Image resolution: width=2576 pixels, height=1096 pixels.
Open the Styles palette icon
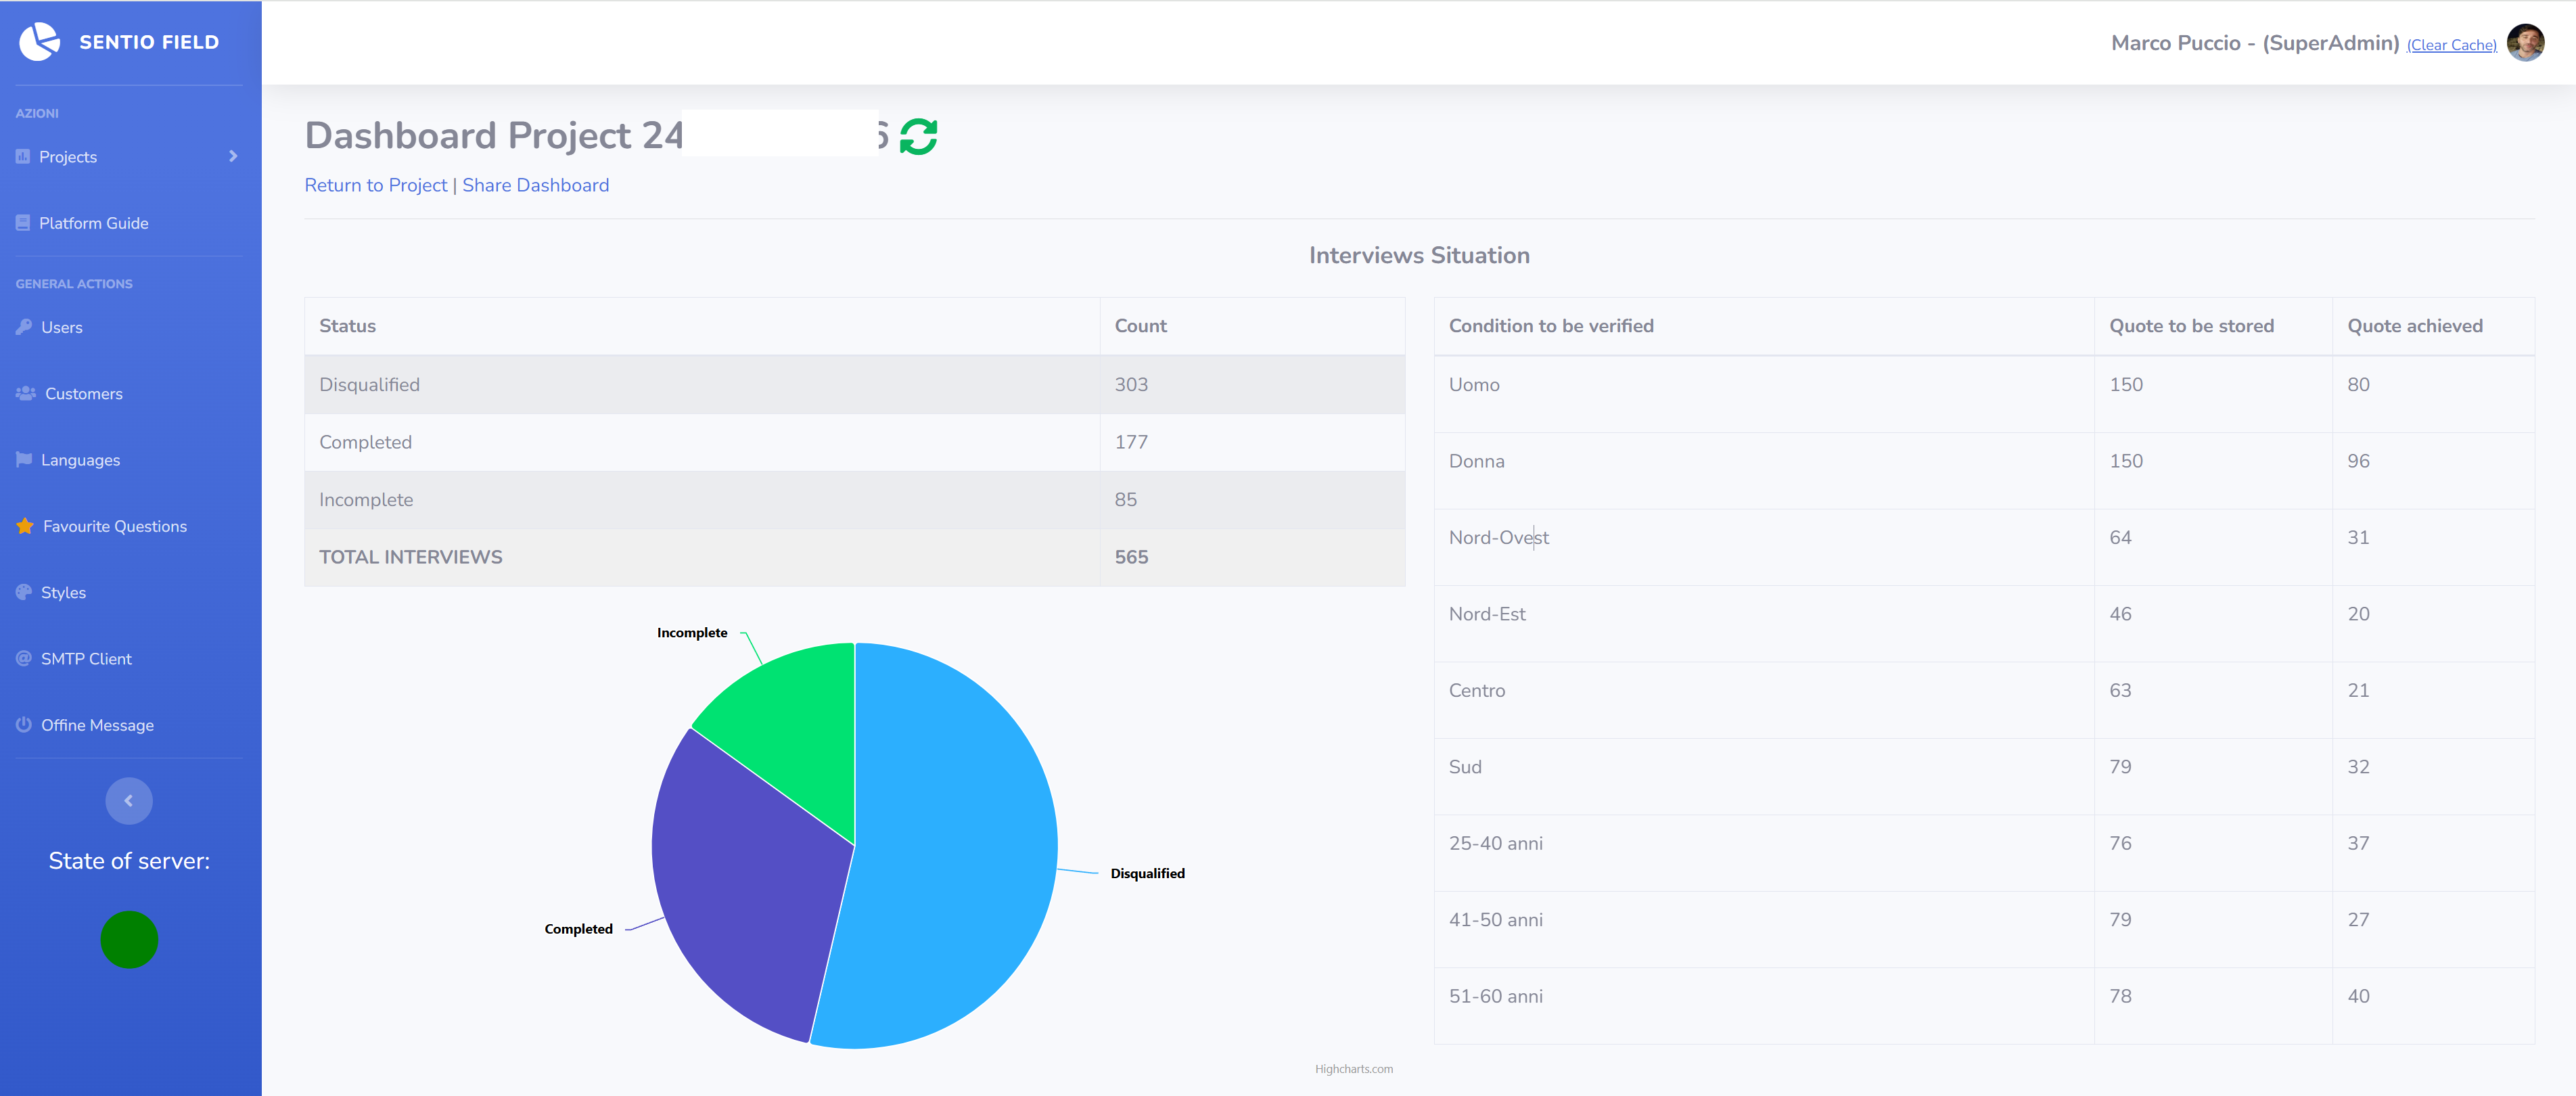click(23, 591)
